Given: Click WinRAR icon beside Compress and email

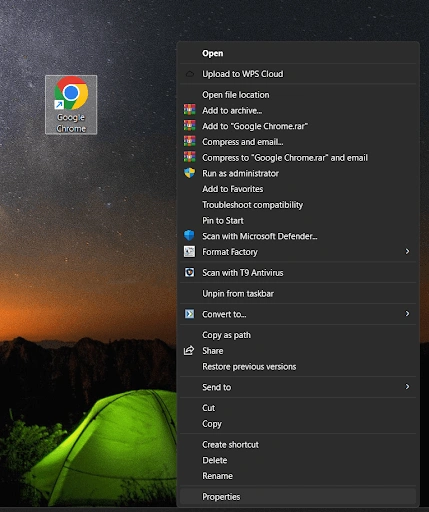Looking at the screenshot, I should [190, 141].
